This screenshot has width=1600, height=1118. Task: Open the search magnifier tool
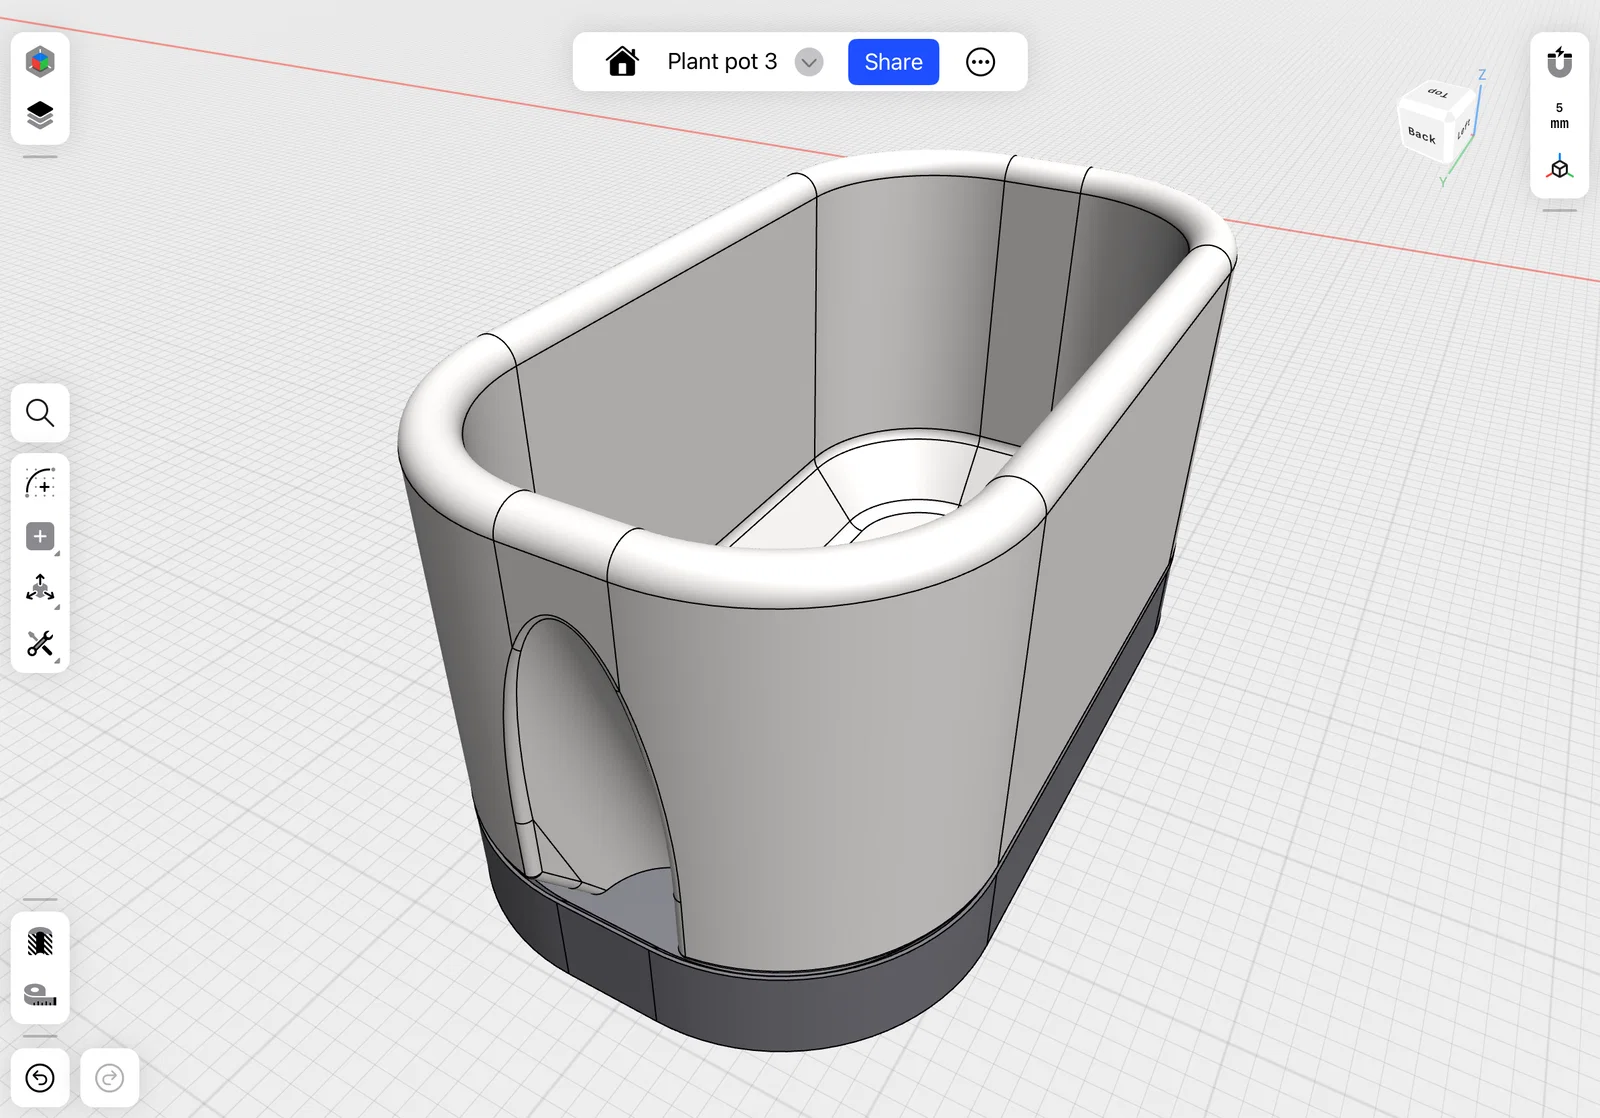point(40,413)
